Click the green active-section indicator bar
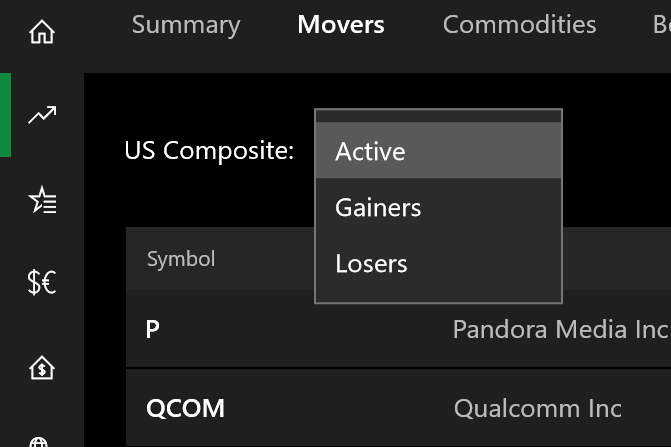 click(x=6, y=115)
